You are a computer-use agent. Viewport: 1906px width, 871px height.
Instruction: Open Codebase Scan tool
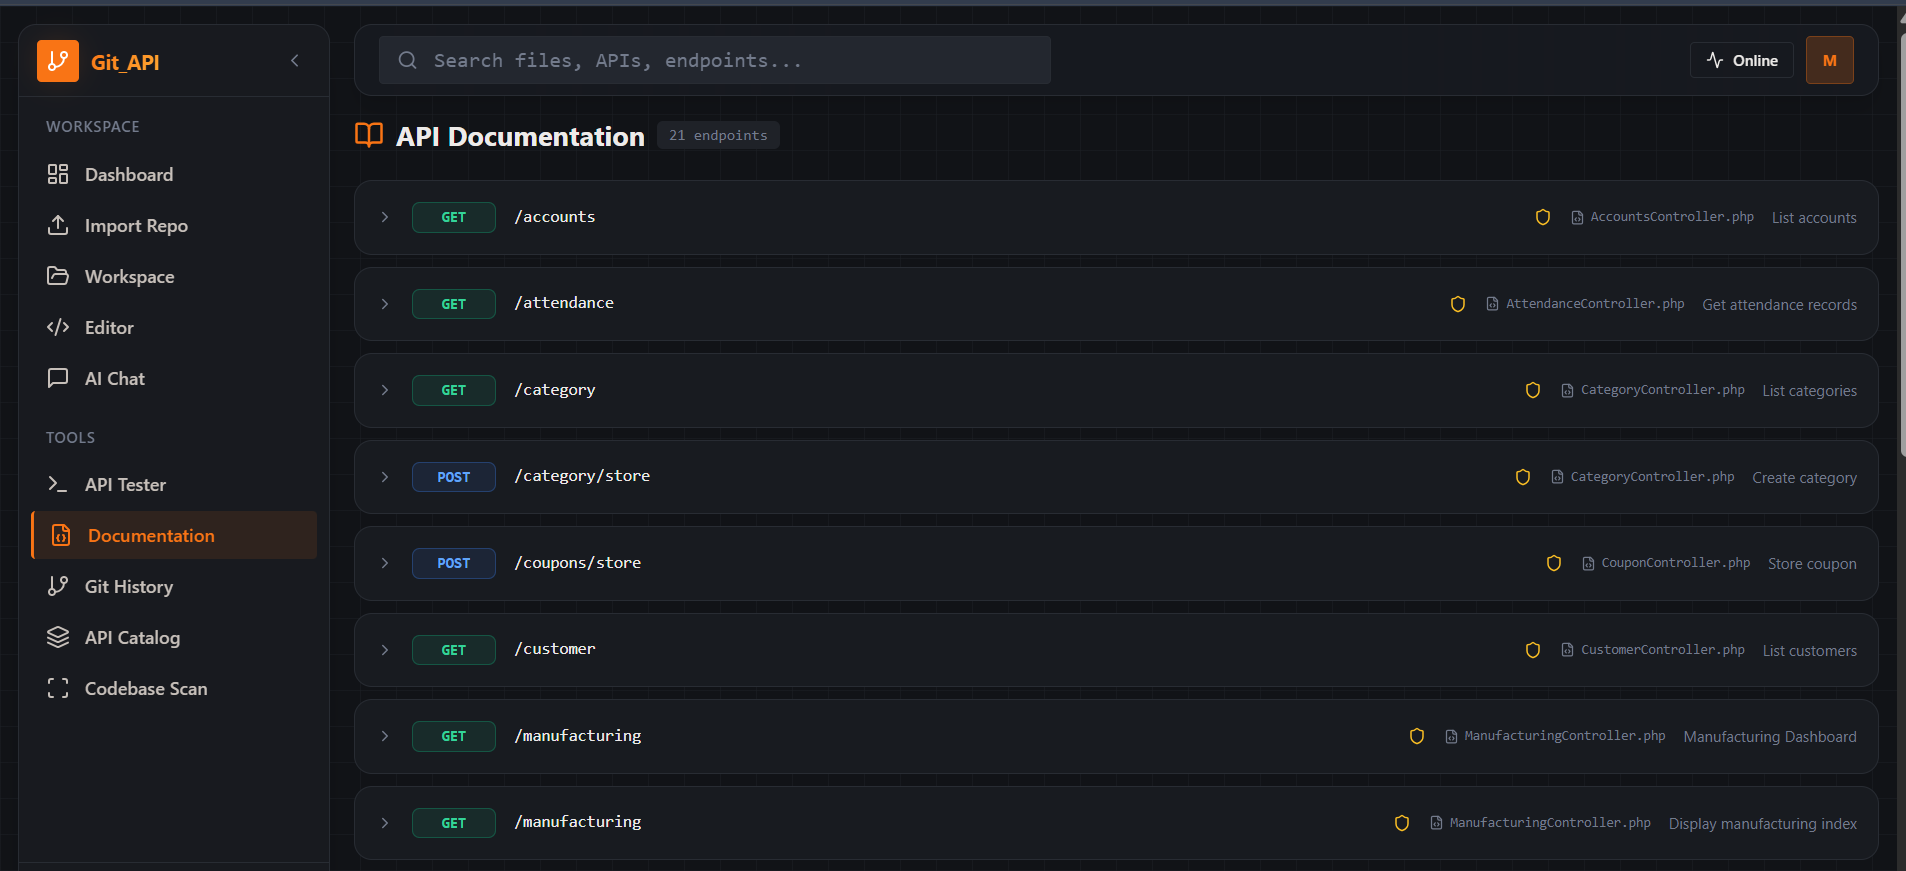point(174,689)
